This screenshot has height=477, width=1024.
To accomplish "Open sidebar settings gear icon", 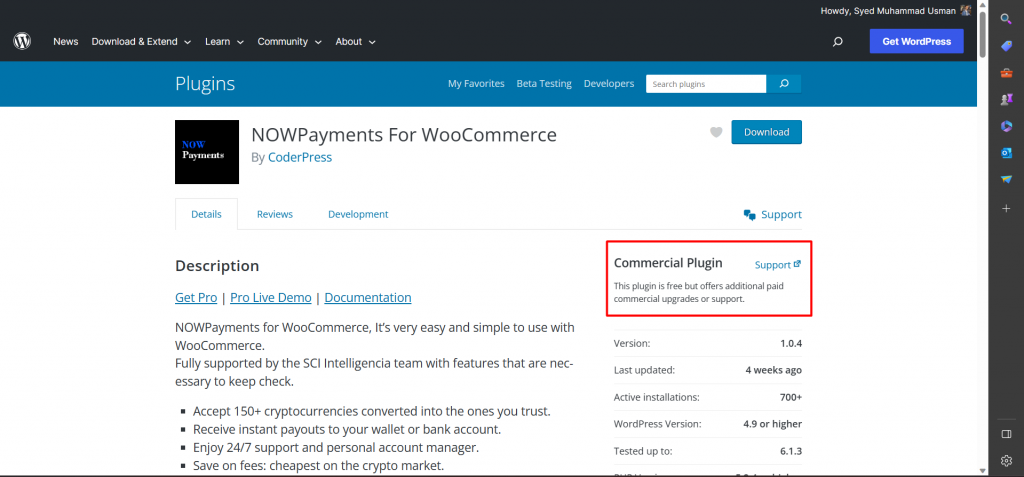I will tap(1006, 461).
